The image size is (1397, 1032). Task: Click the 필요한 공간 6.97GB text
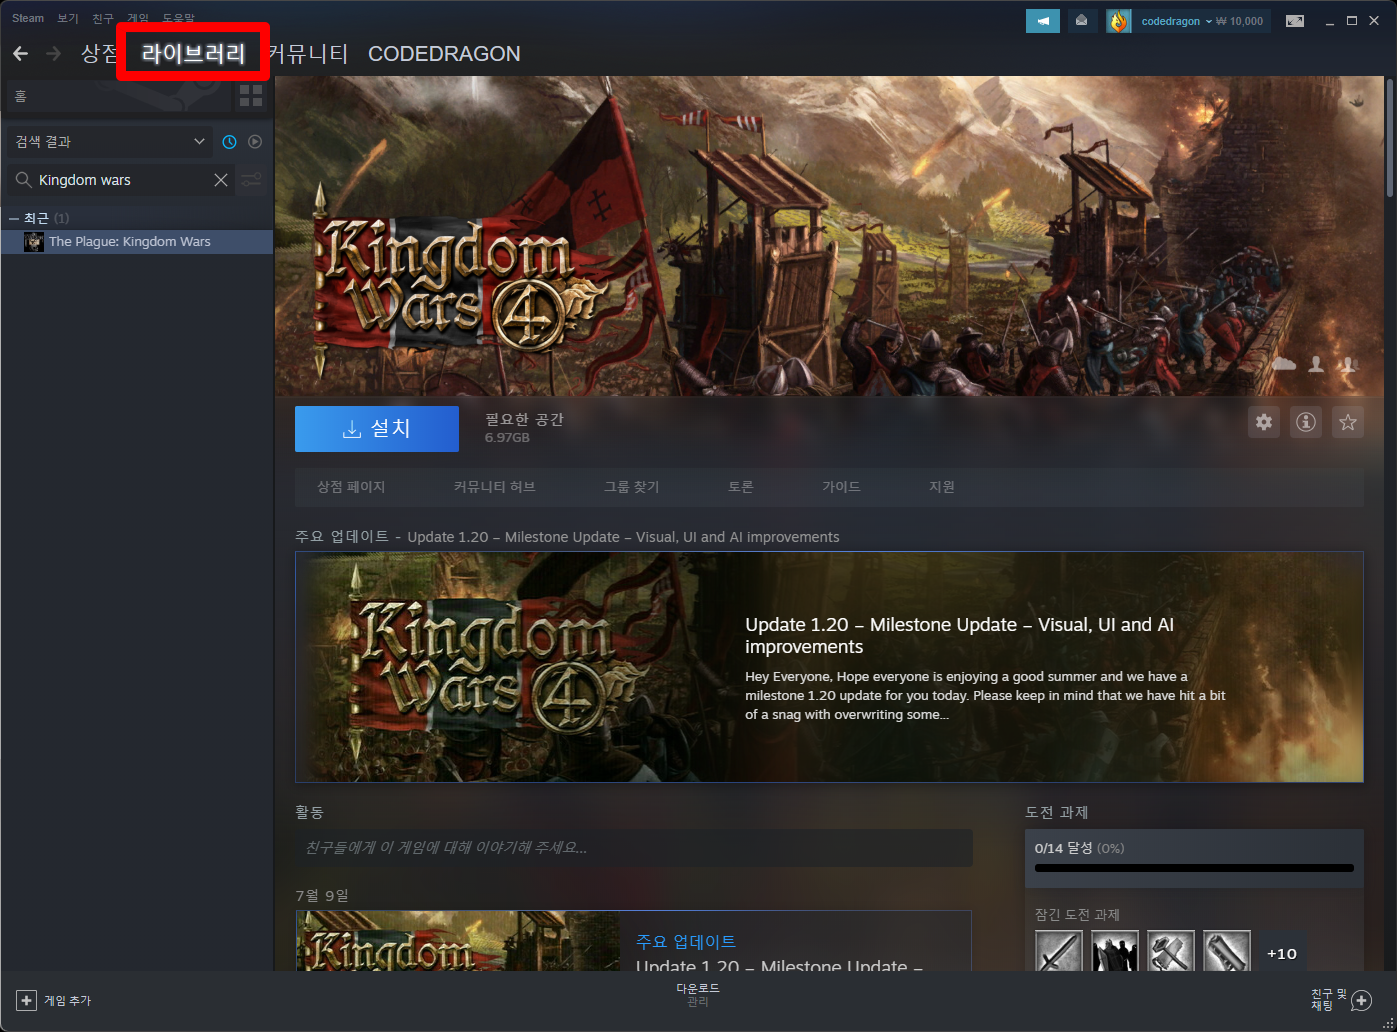click(x=524, y=428)
